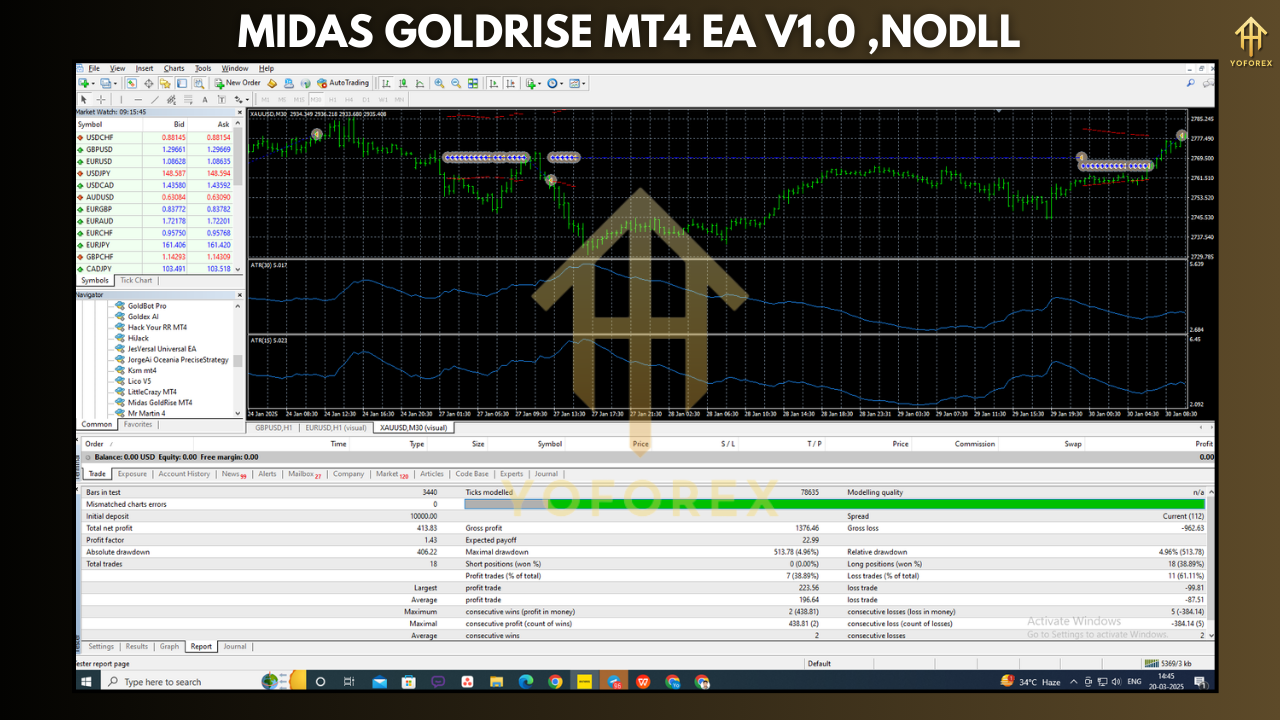The height and width of the screenshot is (720, 1280).
Task: Switch to the M1 timeframe
Action: tap(265, 99)
